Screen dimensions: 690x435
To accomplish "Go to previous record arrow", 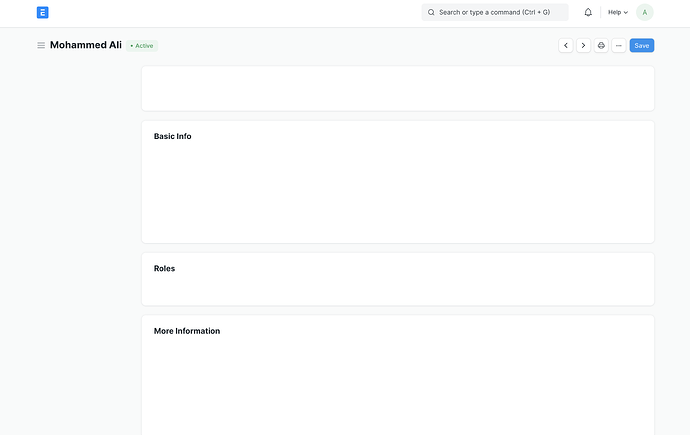I will pos(566,46).
